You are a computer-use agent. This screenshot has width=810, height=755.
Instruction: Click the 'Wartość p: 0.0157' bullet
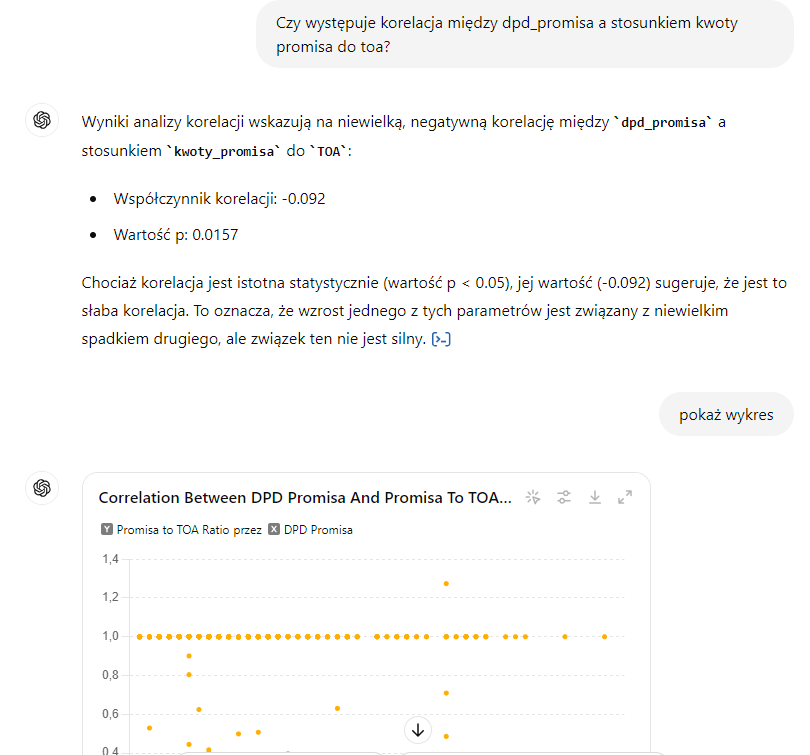tap(175, 235)
